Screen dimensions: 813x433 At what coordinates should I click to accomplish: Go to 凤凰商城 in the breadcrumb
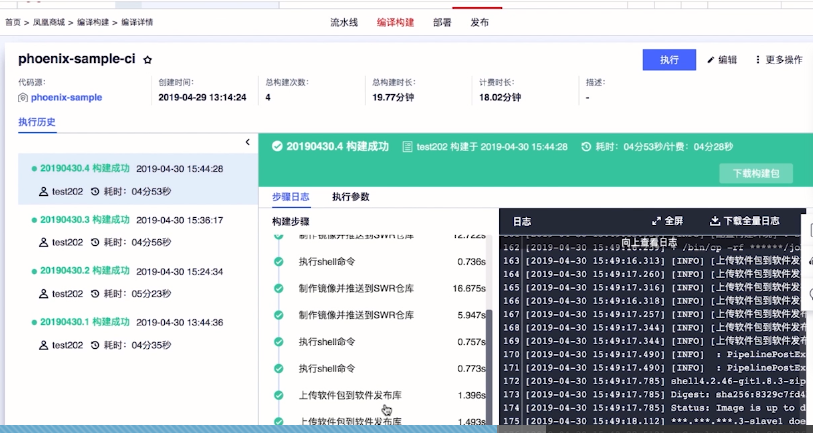click(49, 22)
